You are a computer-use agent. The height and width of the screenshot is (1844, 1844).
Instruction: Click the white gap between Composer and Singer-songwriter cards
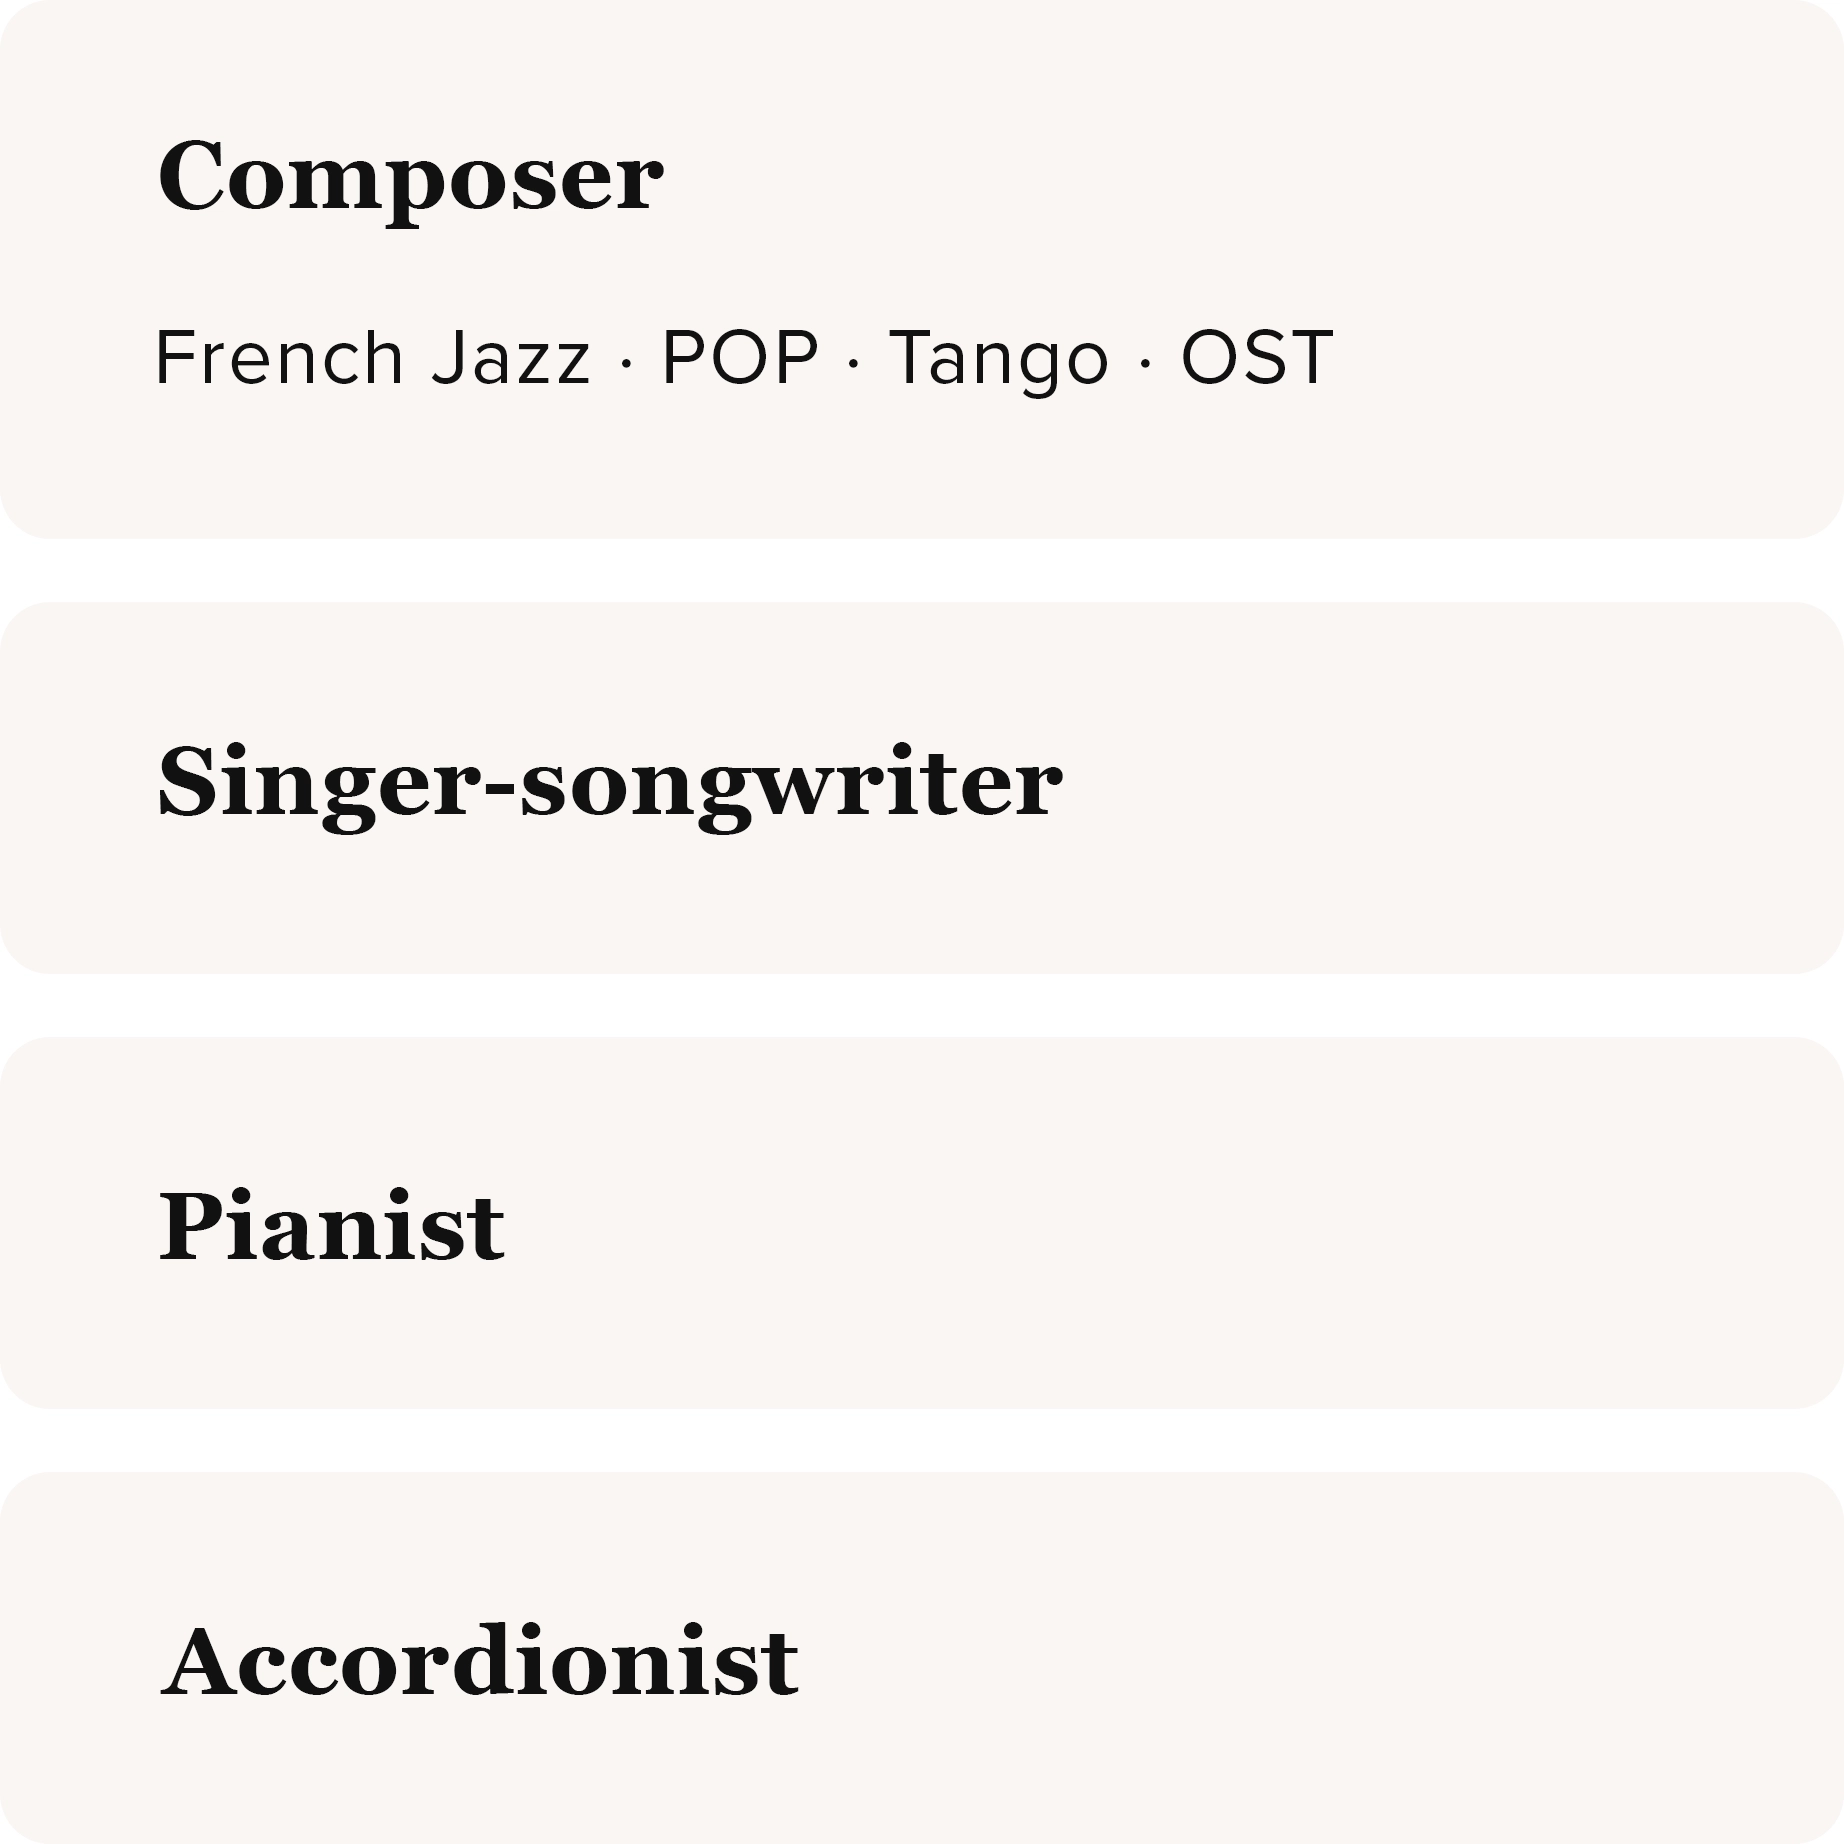[x=922, y=570]
